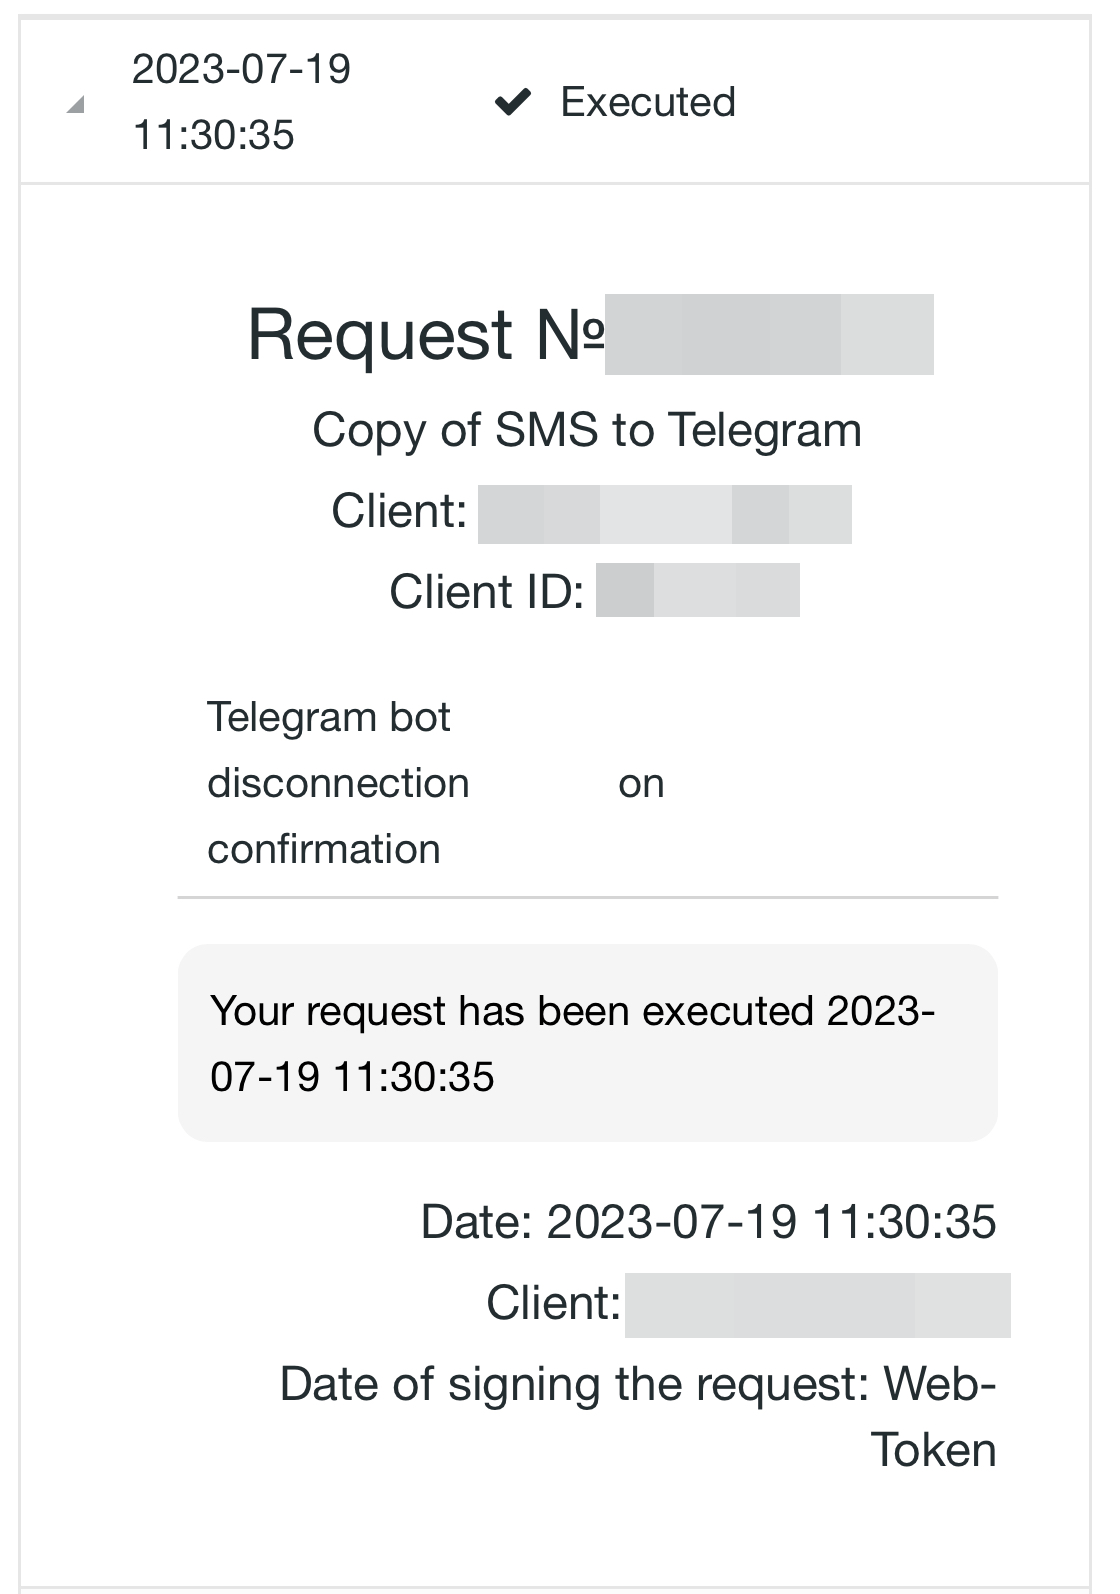Click the blurred client value at the bottom
Image resolution: width=1120 pixels, height=1594 pixels.
[x=817, y=1305]
